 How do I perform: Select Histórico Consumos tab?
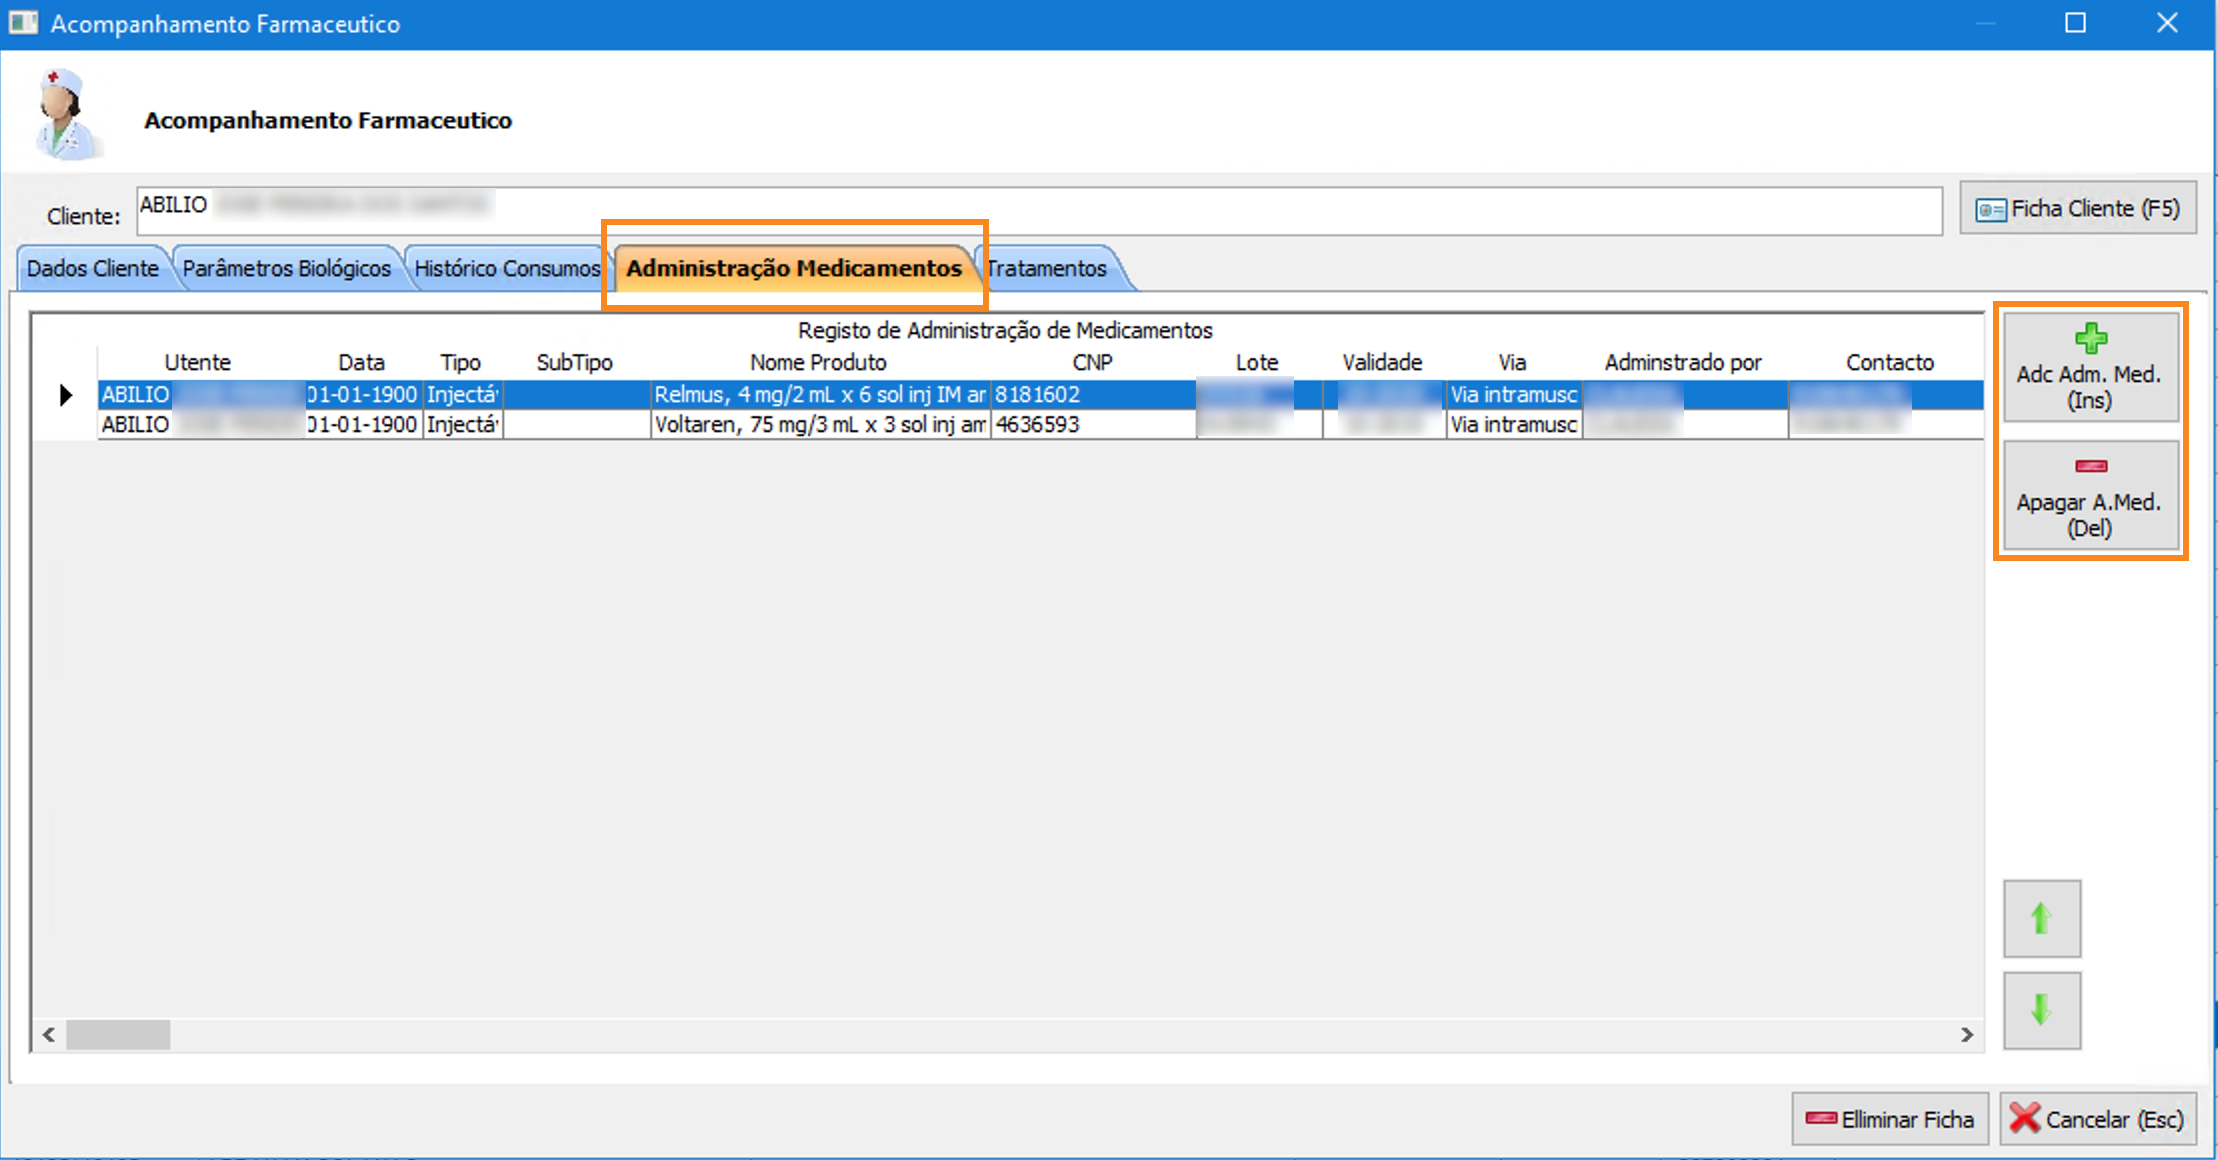(506, 269)
